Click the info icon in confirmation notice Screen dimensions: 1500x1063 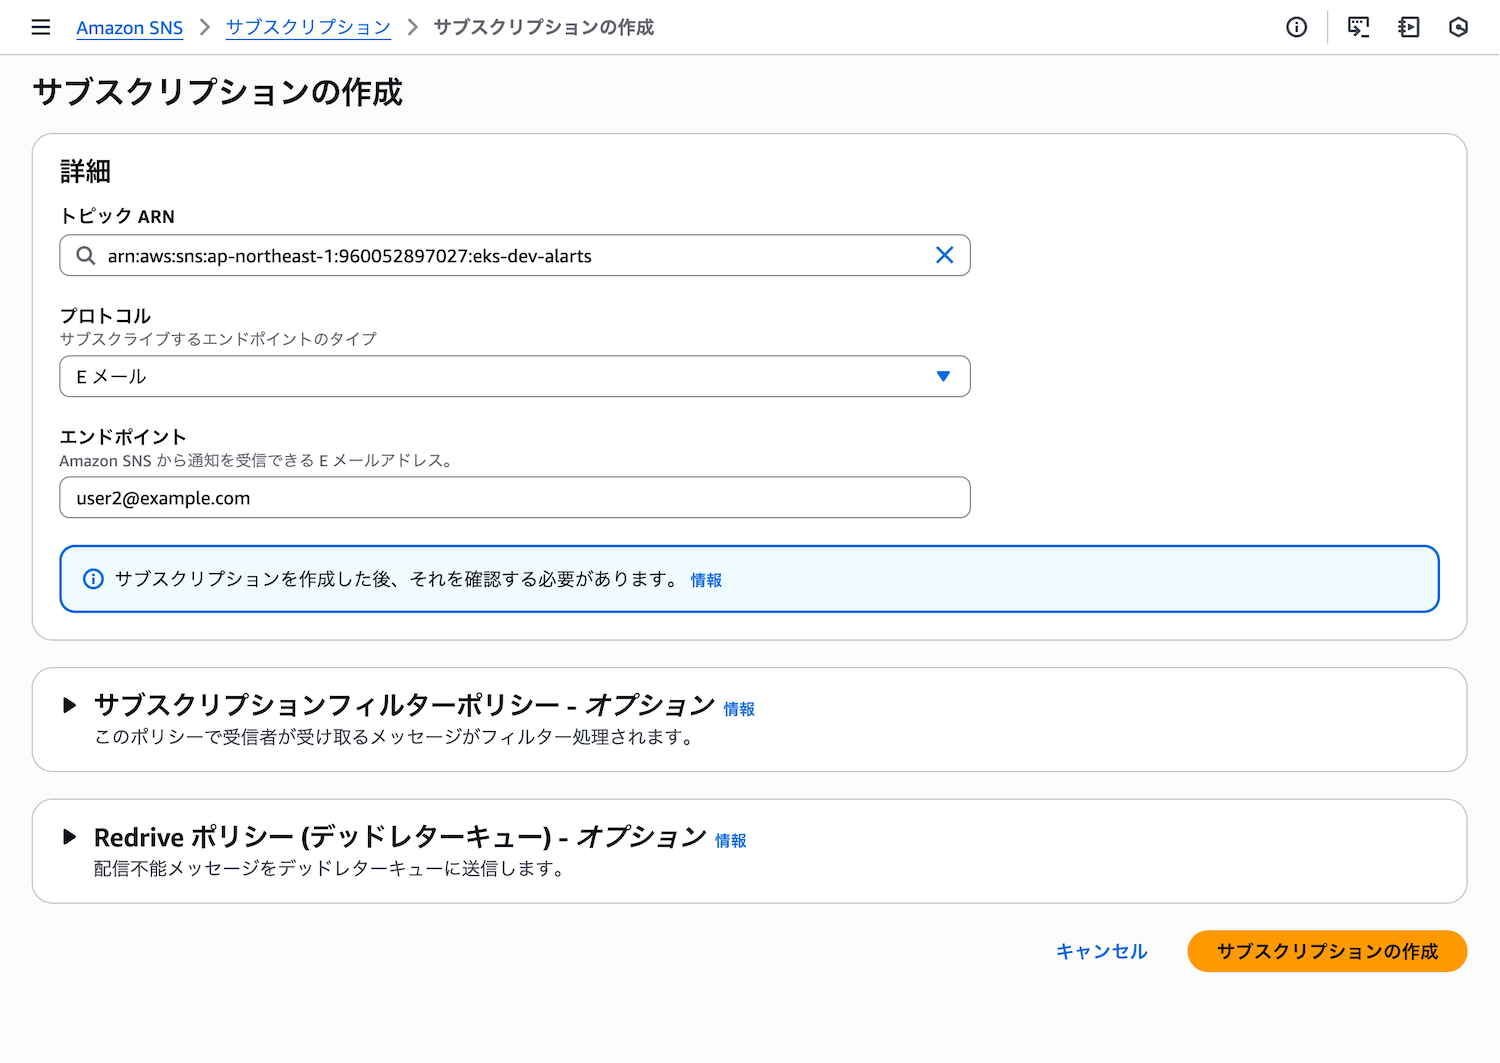coord(93,579)
